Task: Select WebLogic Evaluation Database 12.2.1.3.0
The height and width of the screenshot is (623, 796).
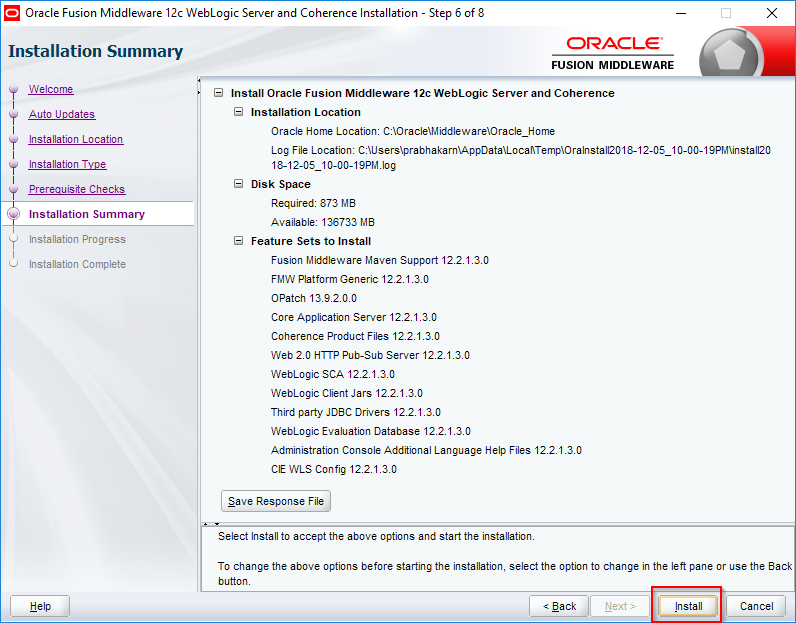Action: 371,431
